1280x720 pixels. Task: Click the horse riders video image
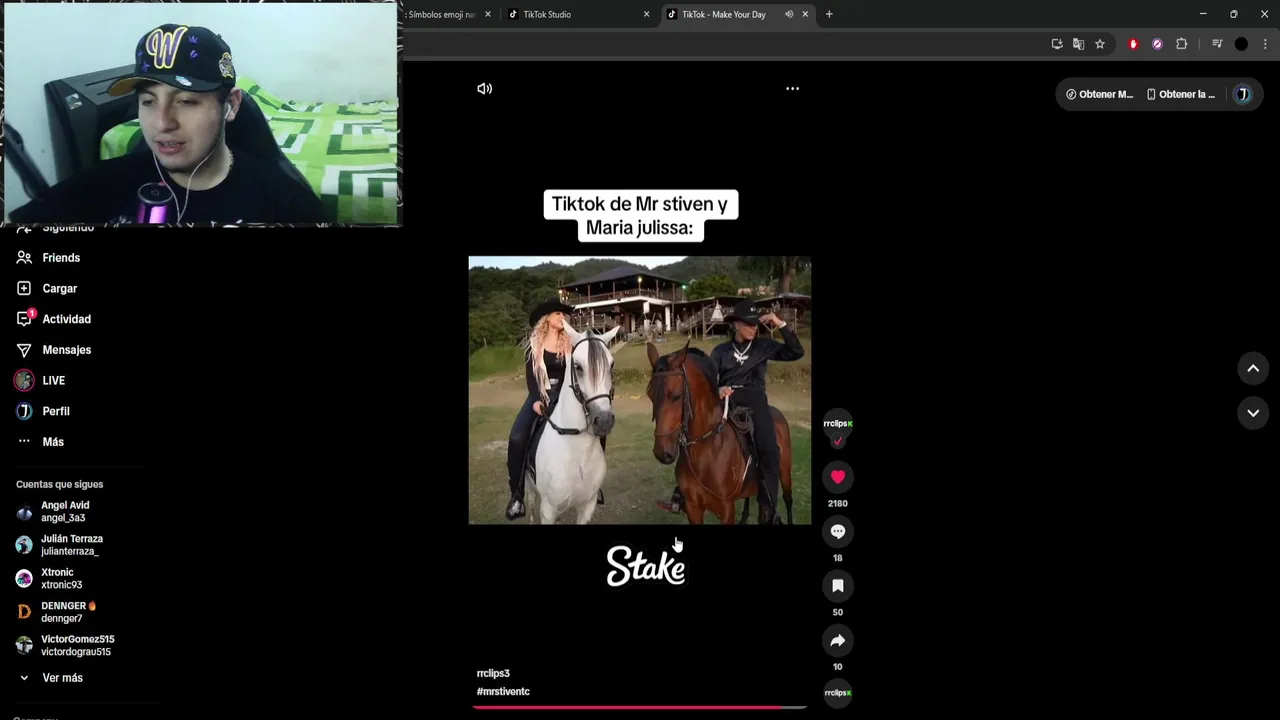tap(640, 390)
